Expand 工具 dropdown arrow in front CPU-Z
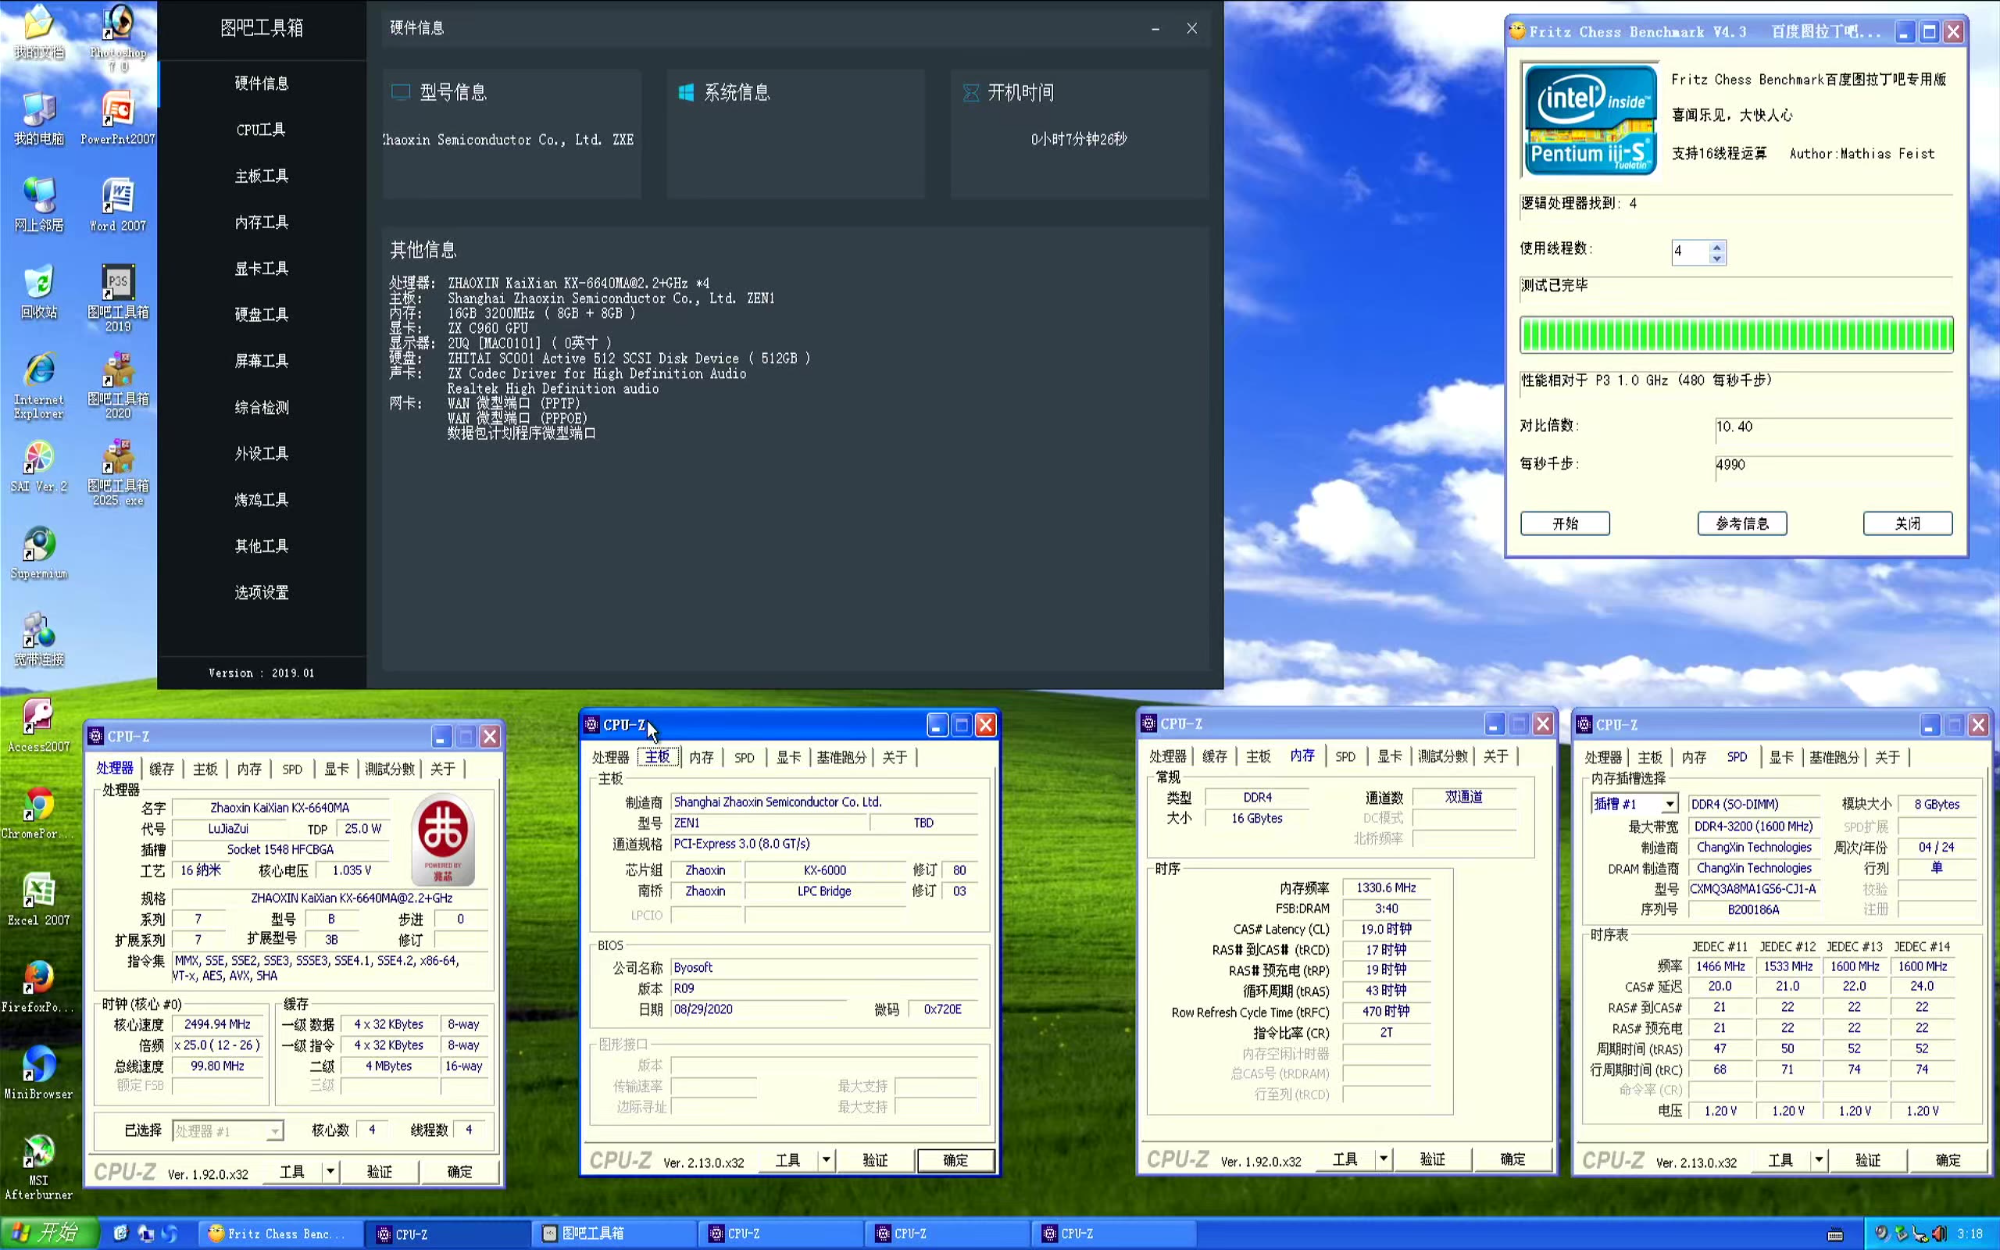The image size is (2000, 1250). [x=826, y=1161]
